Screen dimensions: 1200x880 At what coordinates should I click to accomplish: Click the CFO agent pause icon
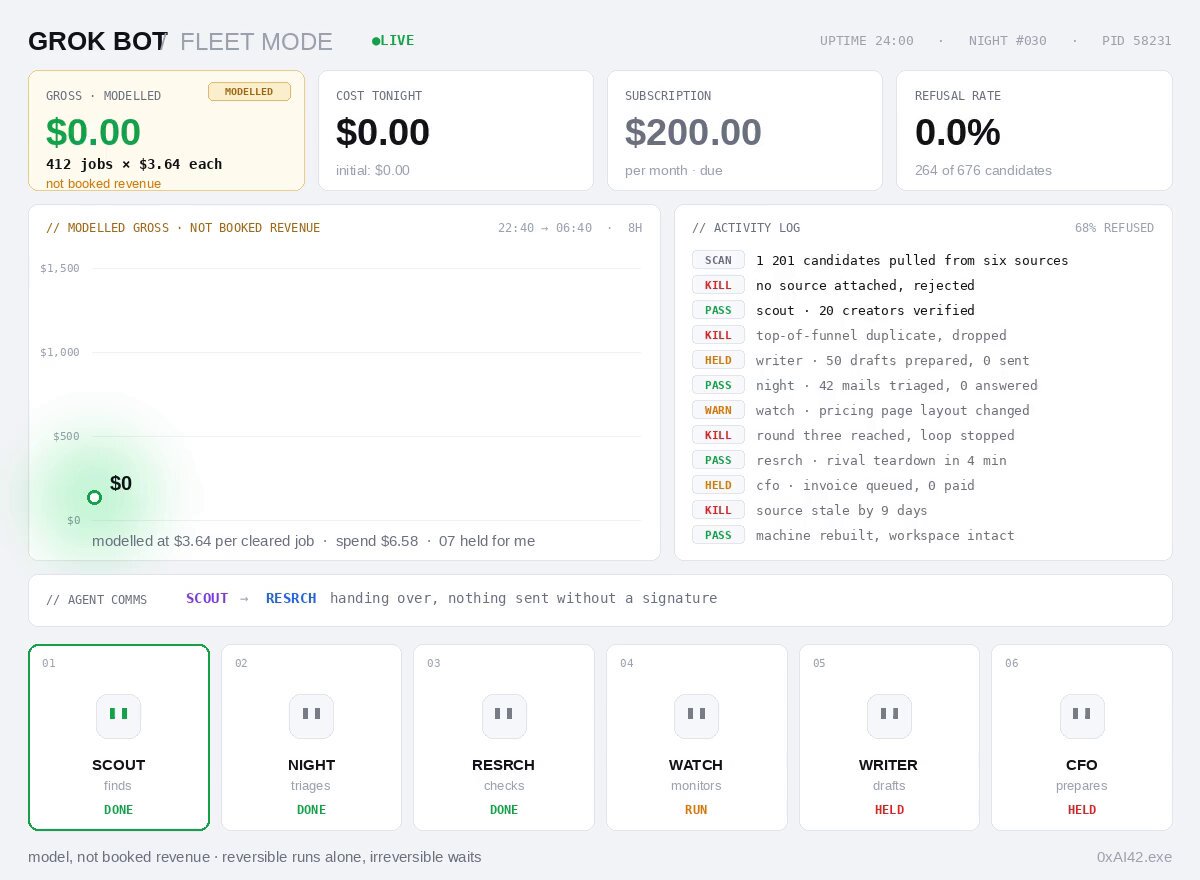[1082, 716]
